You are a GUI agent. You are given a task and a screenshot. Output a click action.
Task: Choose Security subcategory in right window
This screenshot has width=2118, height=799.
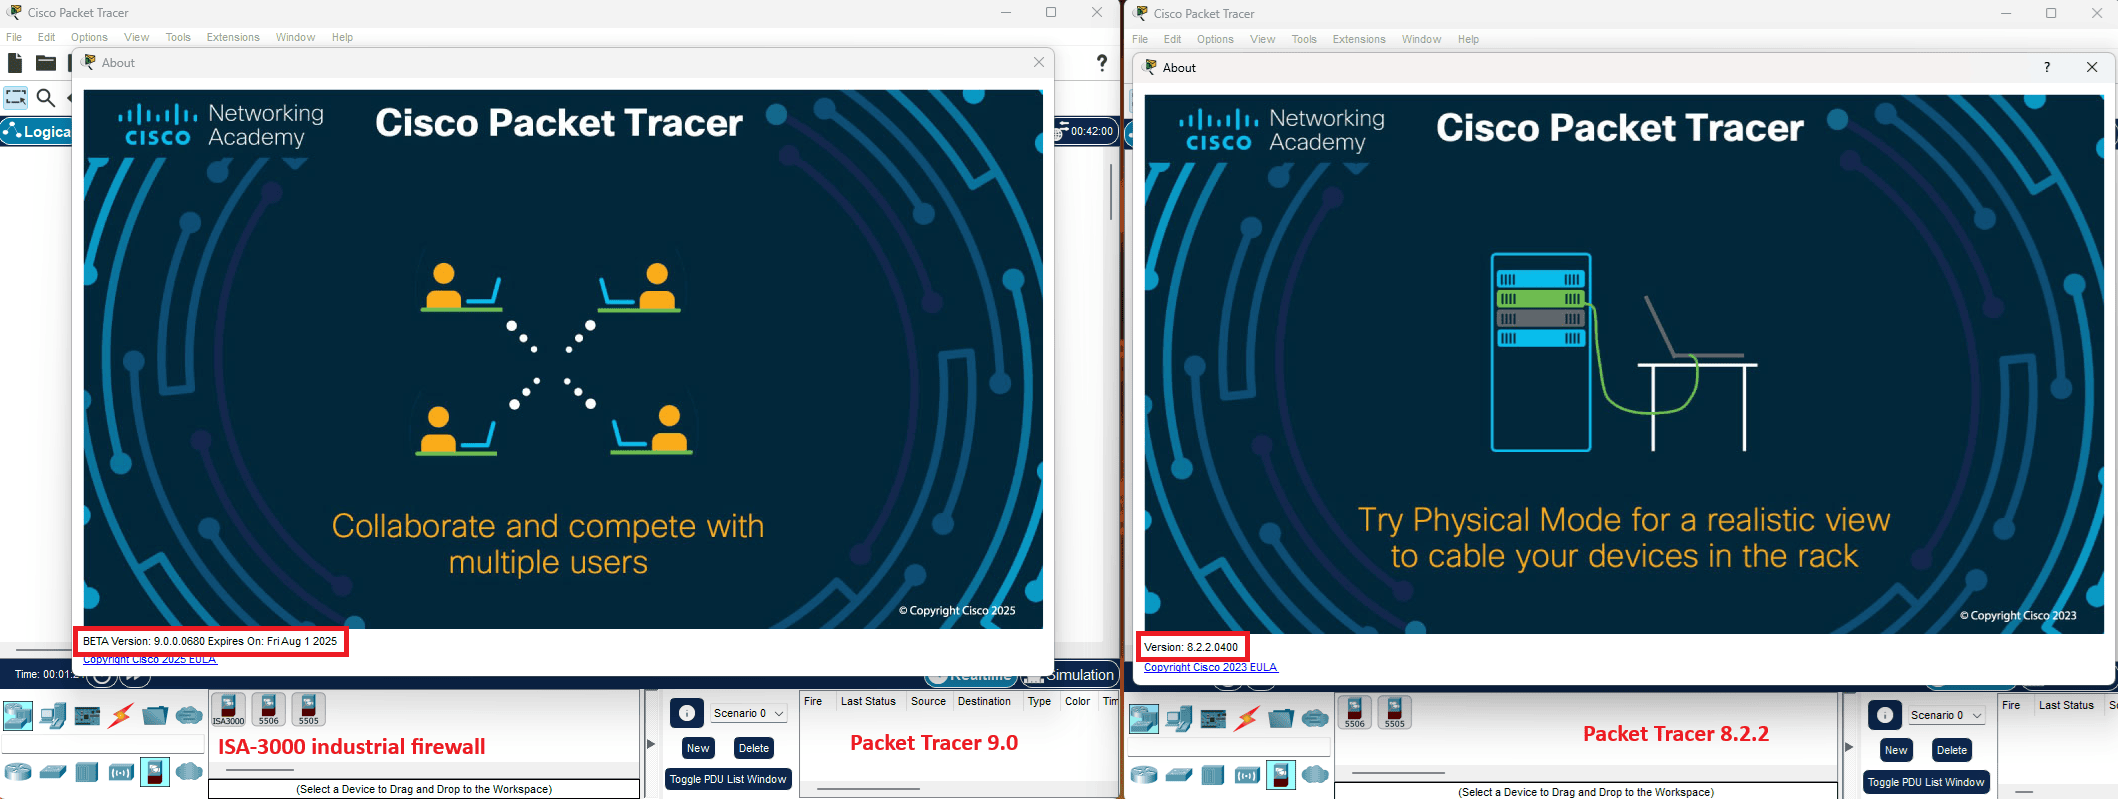[x=1281, y=775]
